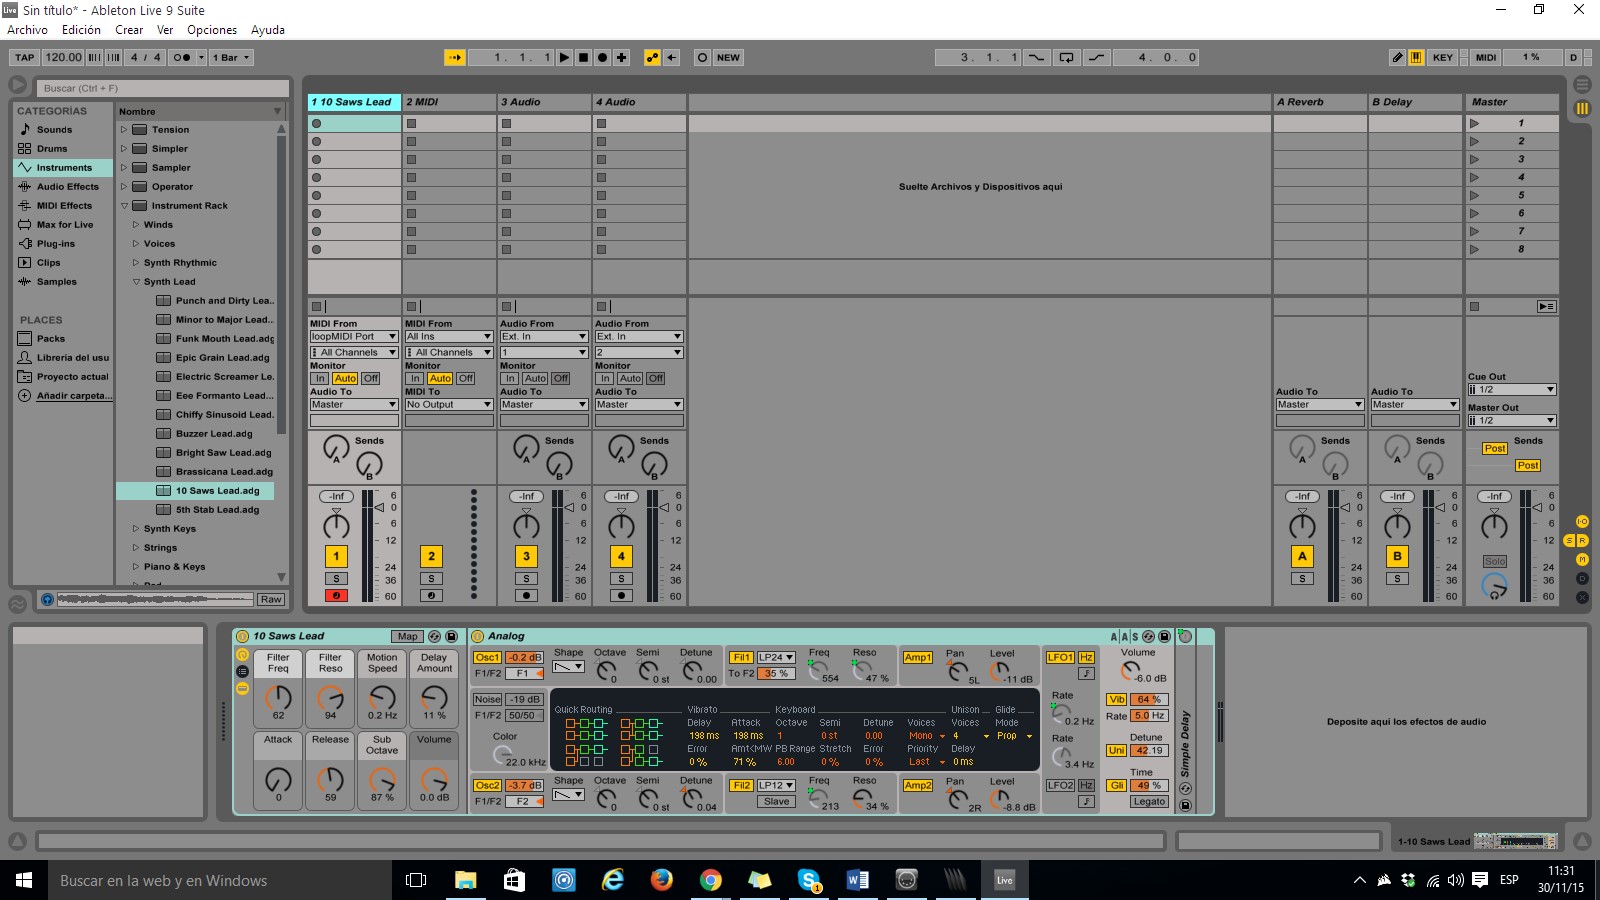Click the NEW button in transport
Image resolution: width=1600 pixels, height=900 pixels.
click(728, 58)
